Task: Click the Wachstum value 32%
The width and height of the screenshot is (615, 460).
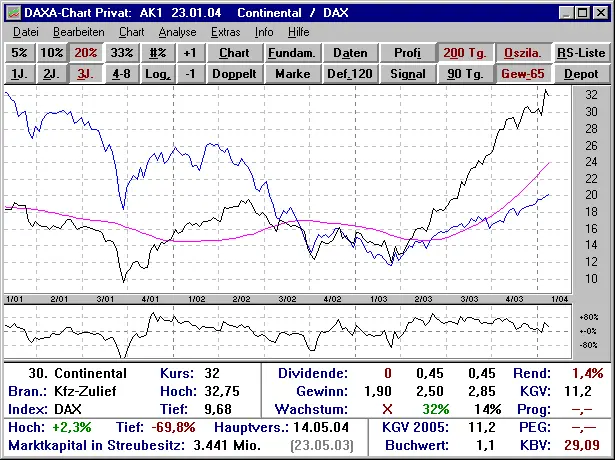Action: 436,409
